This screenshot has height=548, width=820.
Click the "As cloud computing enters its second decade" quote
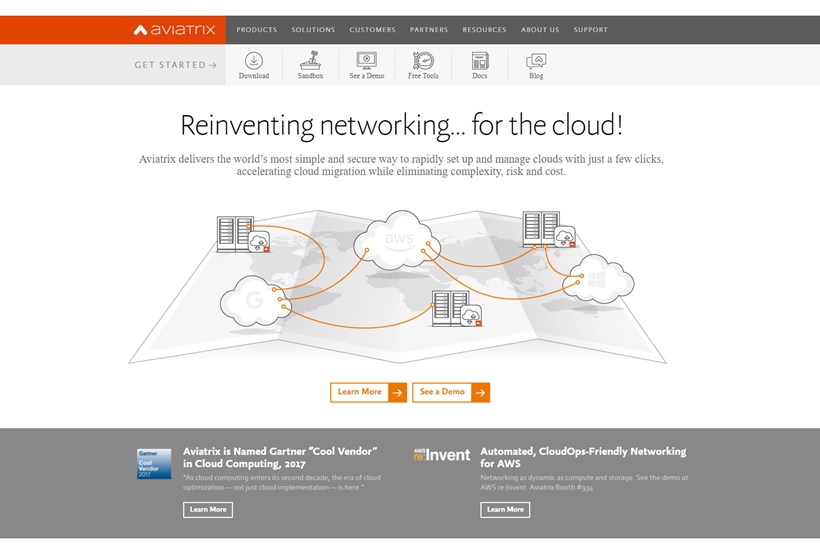[x=282, y=482]
